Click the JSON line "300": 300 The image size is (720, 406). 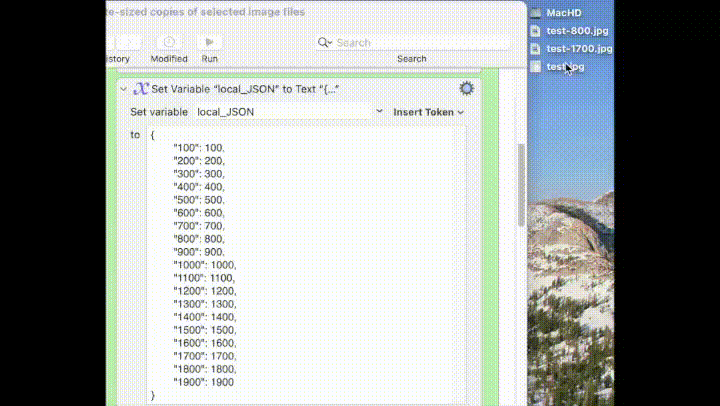199,174
